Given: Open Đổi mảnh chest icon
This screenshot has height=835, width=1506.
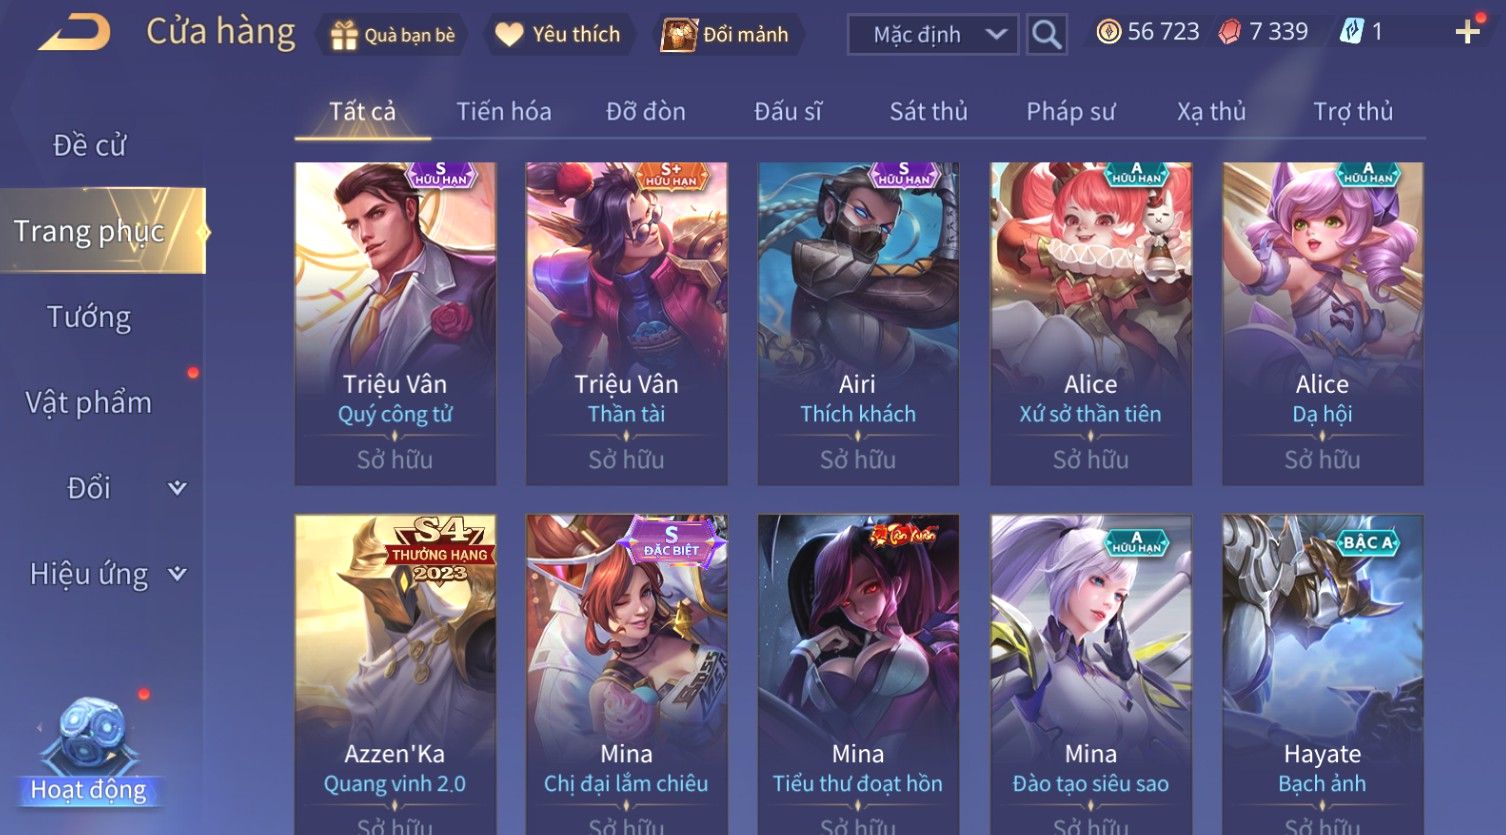Looking at the screenshot, I should click(x=678, y=35).
